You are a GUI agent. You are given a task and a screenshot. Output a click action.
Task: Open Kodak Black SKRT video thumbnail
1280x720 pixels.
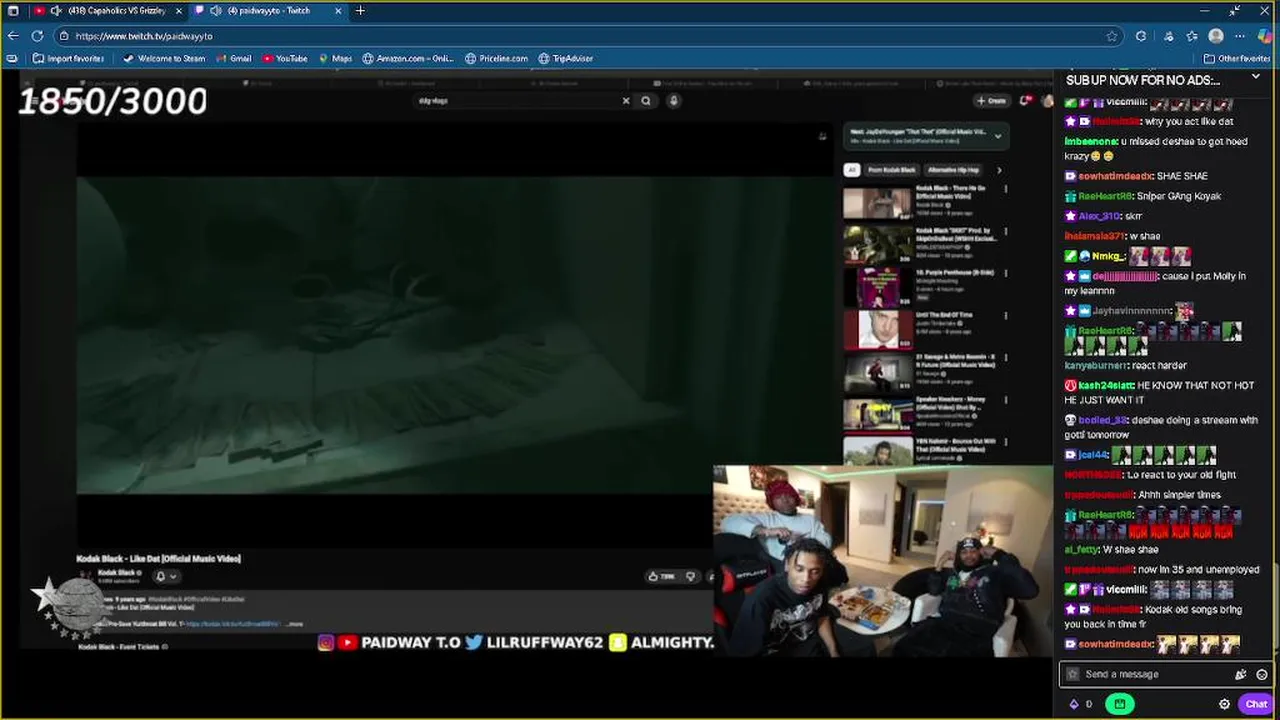point(877,244)
